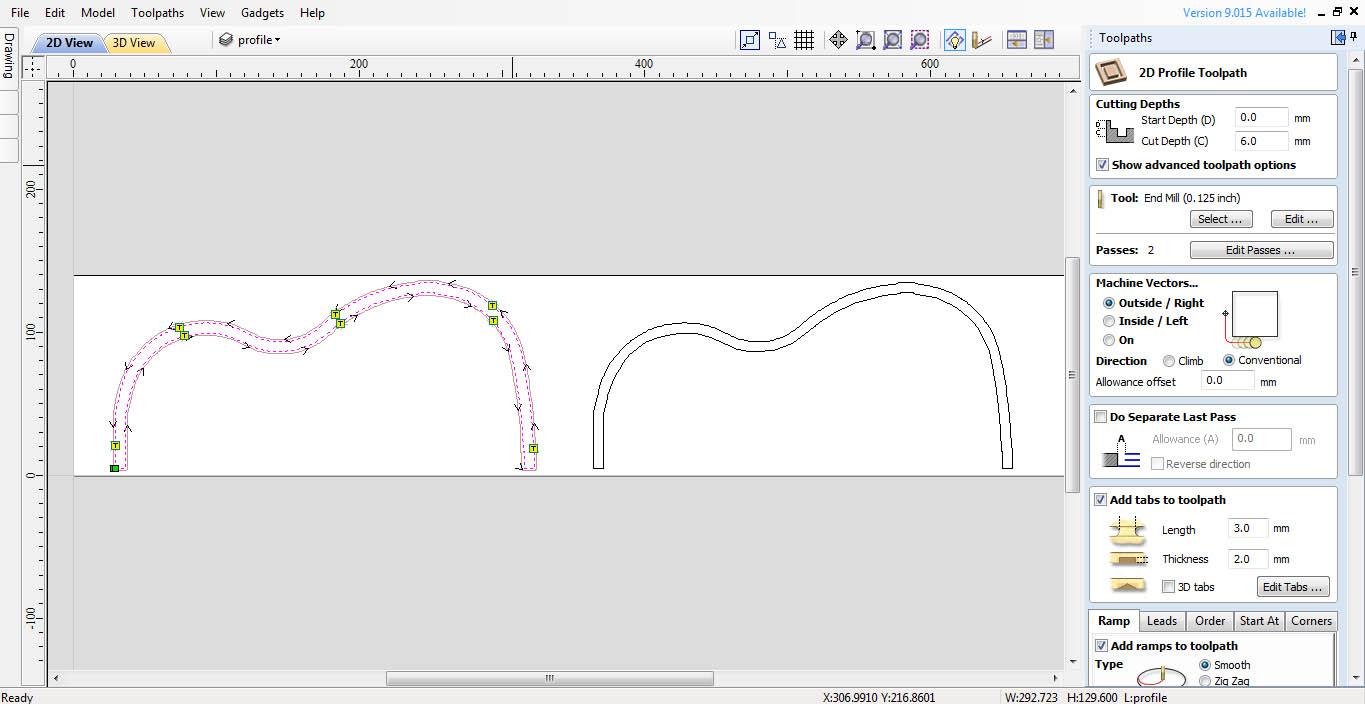Open the Edit menu

(x=55, y=13)
